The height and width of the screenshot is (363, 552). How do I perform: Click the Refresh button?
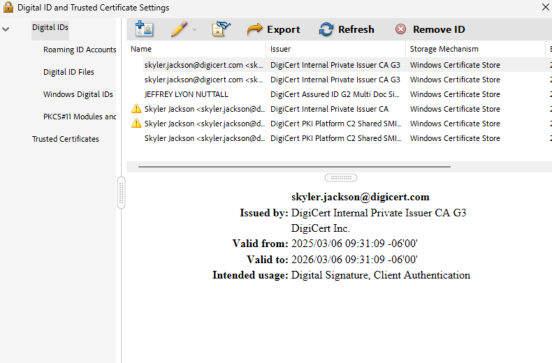coord(346,29)
